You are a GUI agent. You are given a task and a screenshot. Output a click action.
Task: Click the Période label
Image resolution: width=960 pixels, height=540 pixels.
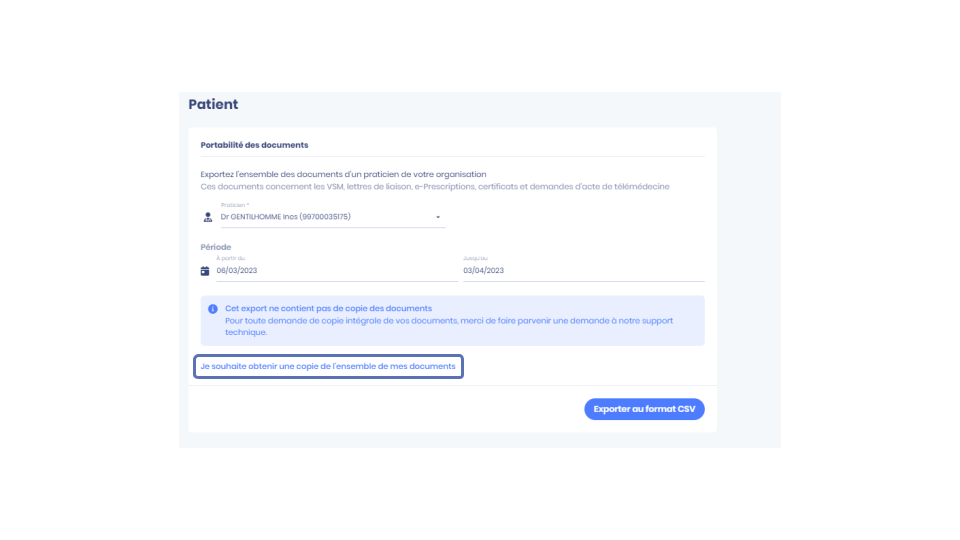216,247
